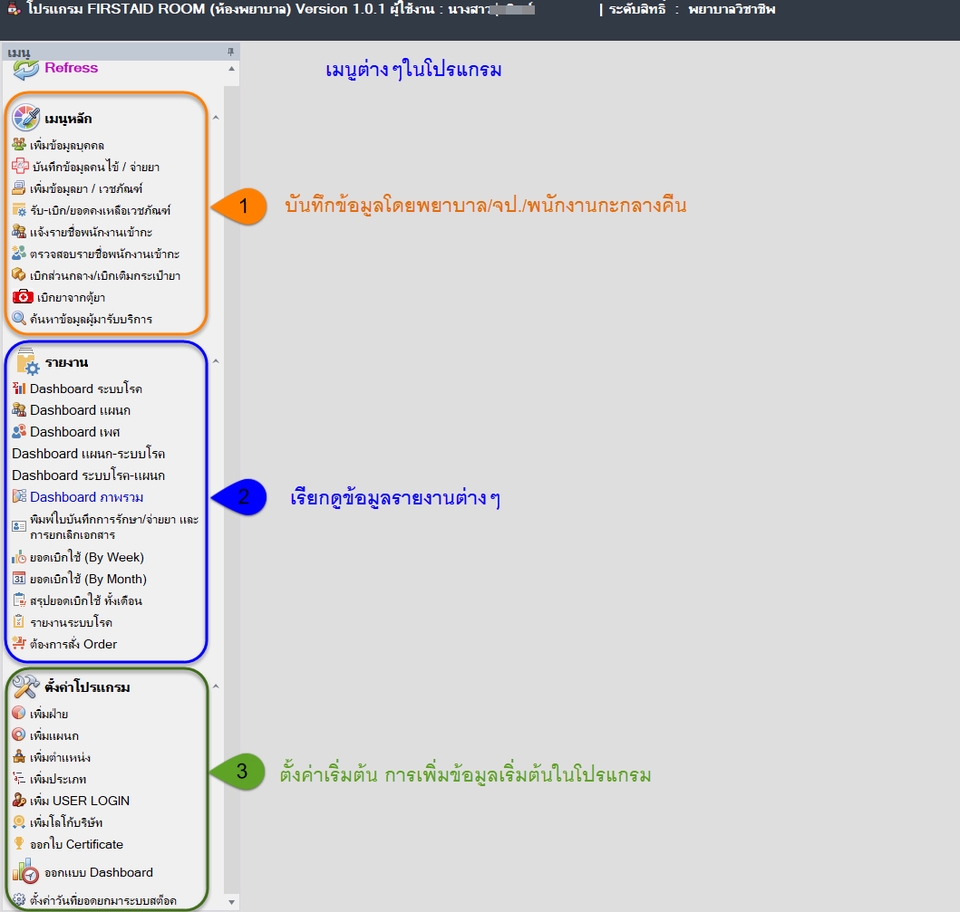Click ตั้งค่าวันที่ยอดยกมาระบบสต็อก gear icon
Screen dimensions: 960x912
[20, 899]
